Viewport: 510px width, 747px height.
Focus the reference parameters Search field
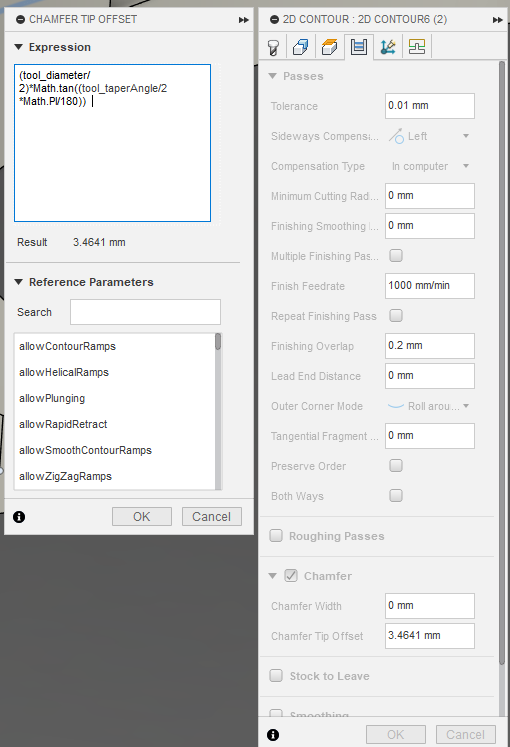point(145,312)
